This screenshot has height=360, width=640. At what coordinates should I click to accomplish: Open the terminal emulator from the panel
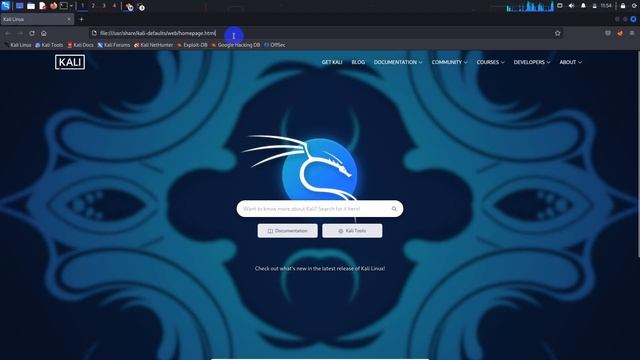pos(64,6)
